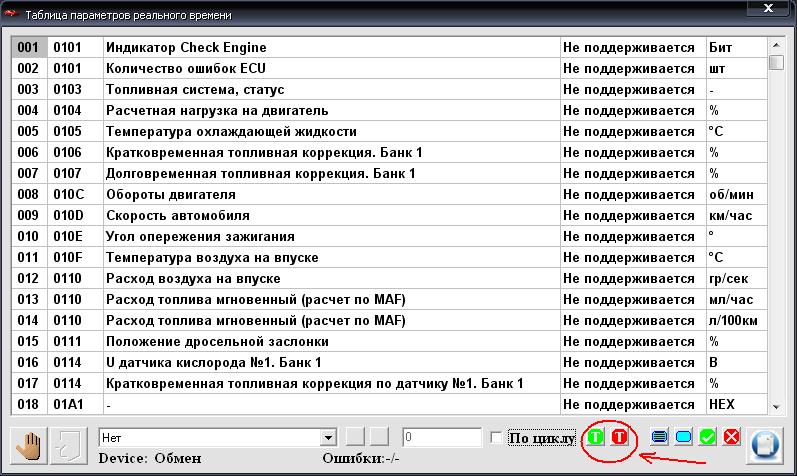Select row 'Скорость автомобиля'
The height and width of the screenshot is (476, 797).
pos(389,215)
